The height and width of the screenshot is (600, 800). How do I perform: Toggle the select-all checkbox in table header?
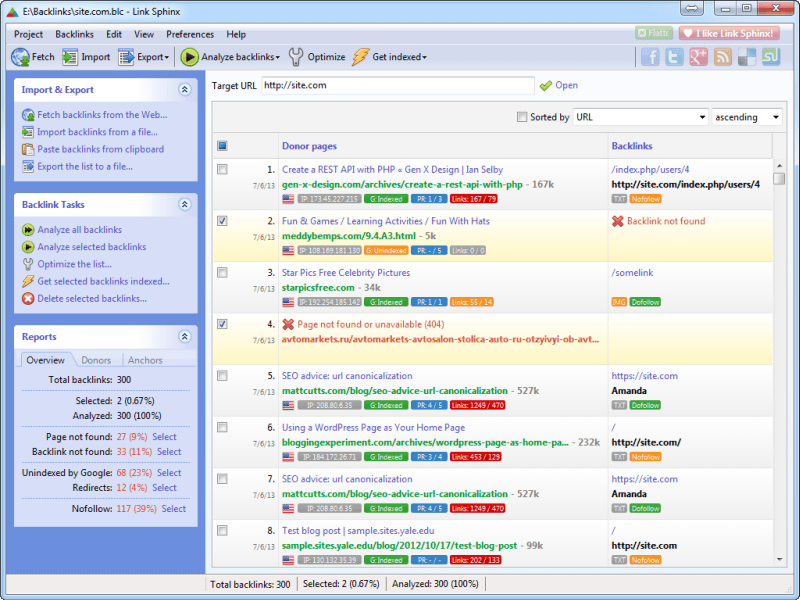tap(222, 146)
